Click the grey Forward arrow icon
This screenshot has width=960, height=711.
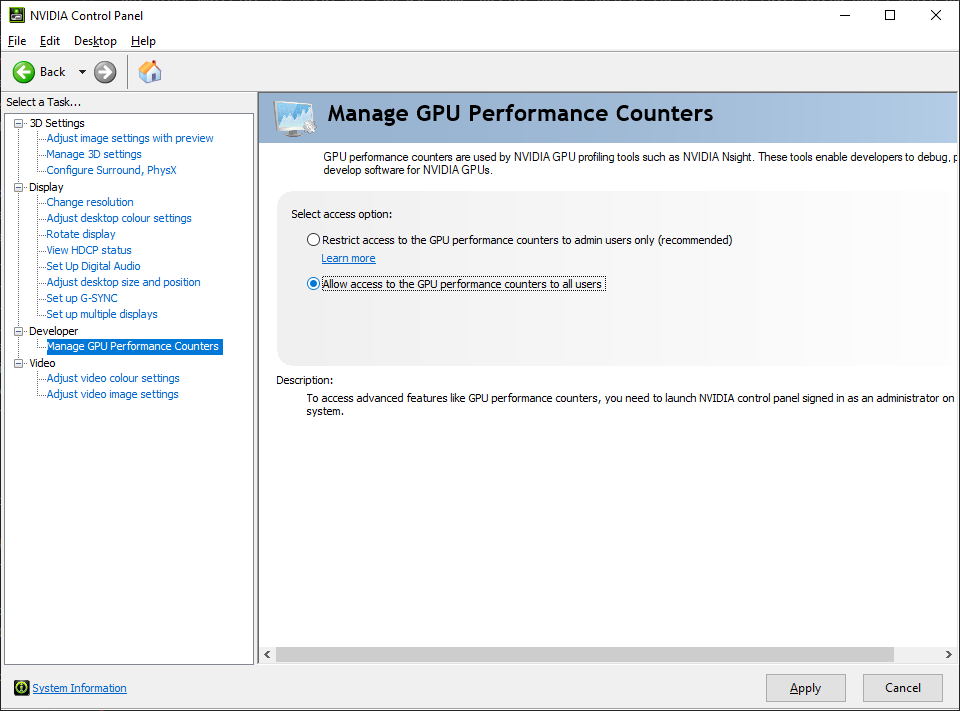[105, 72]
